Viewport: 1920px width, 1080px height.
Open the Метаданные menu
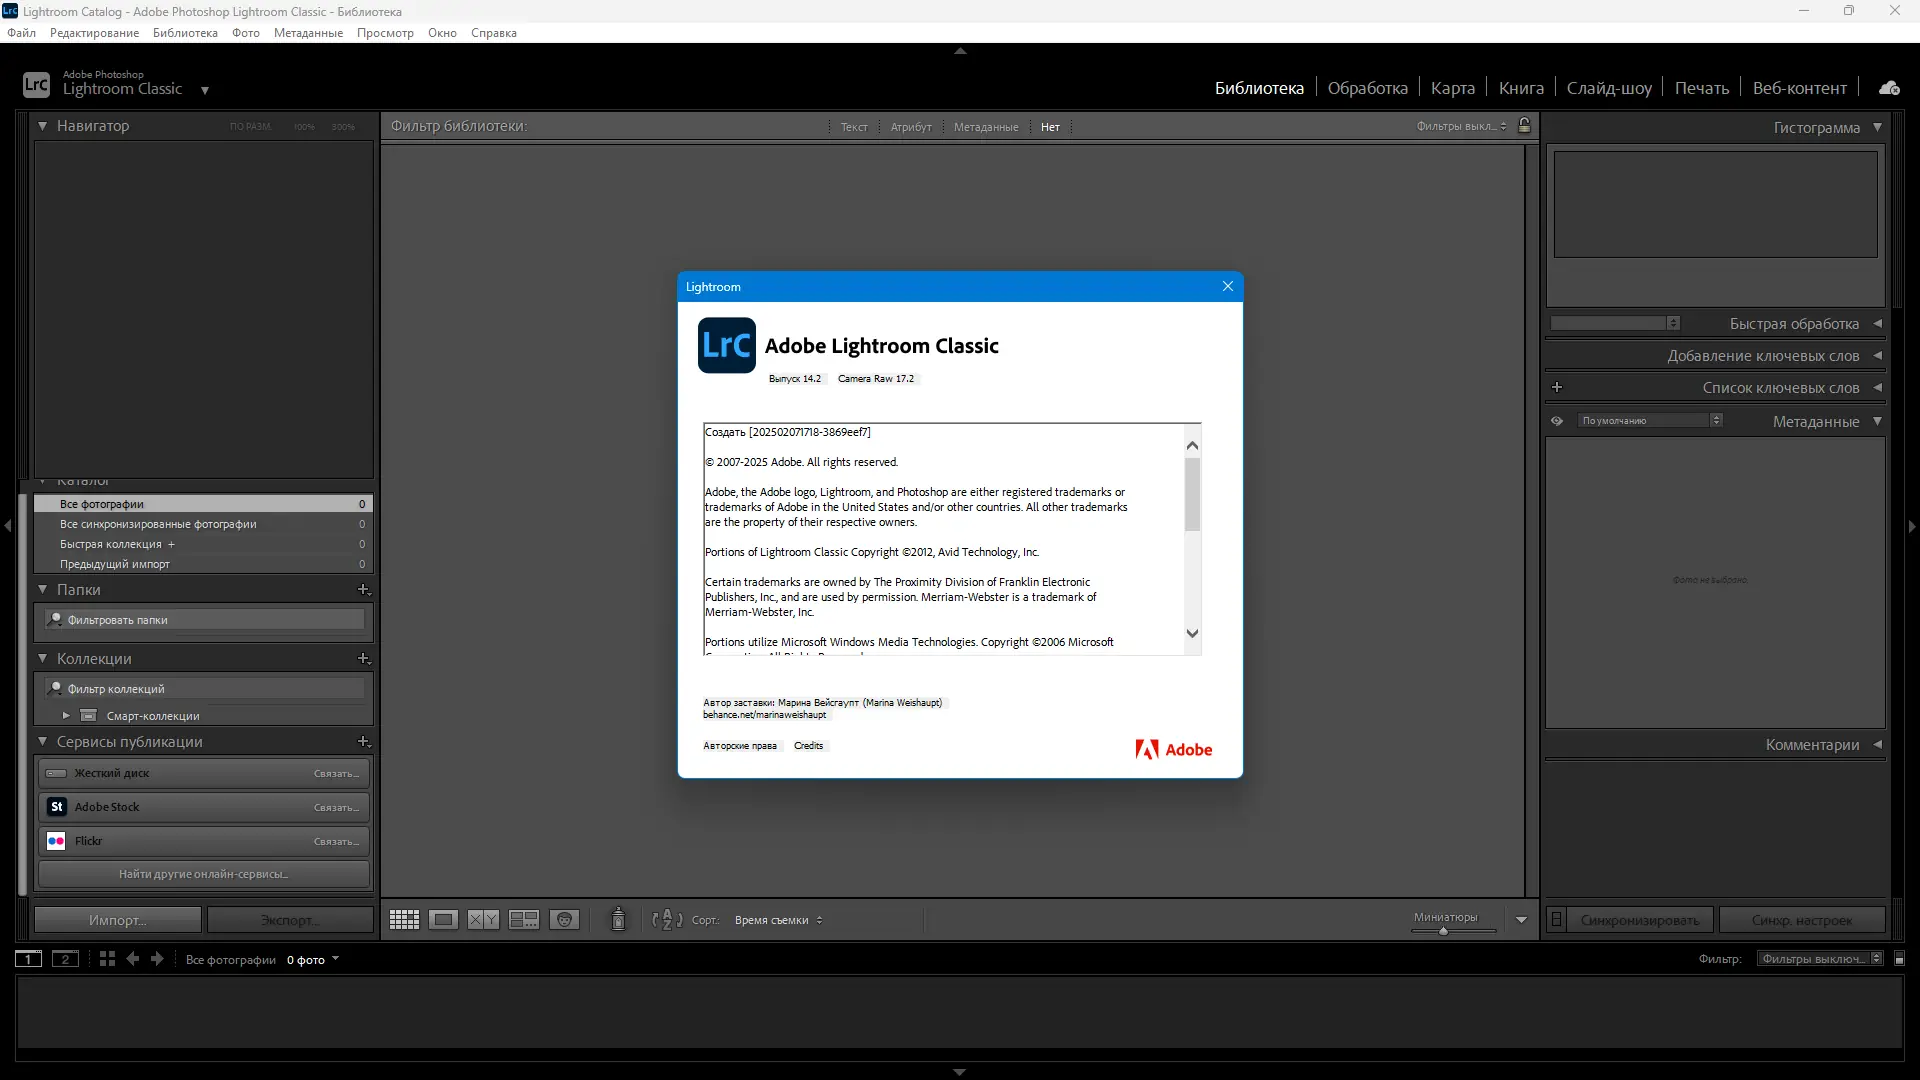pos(308,33)
